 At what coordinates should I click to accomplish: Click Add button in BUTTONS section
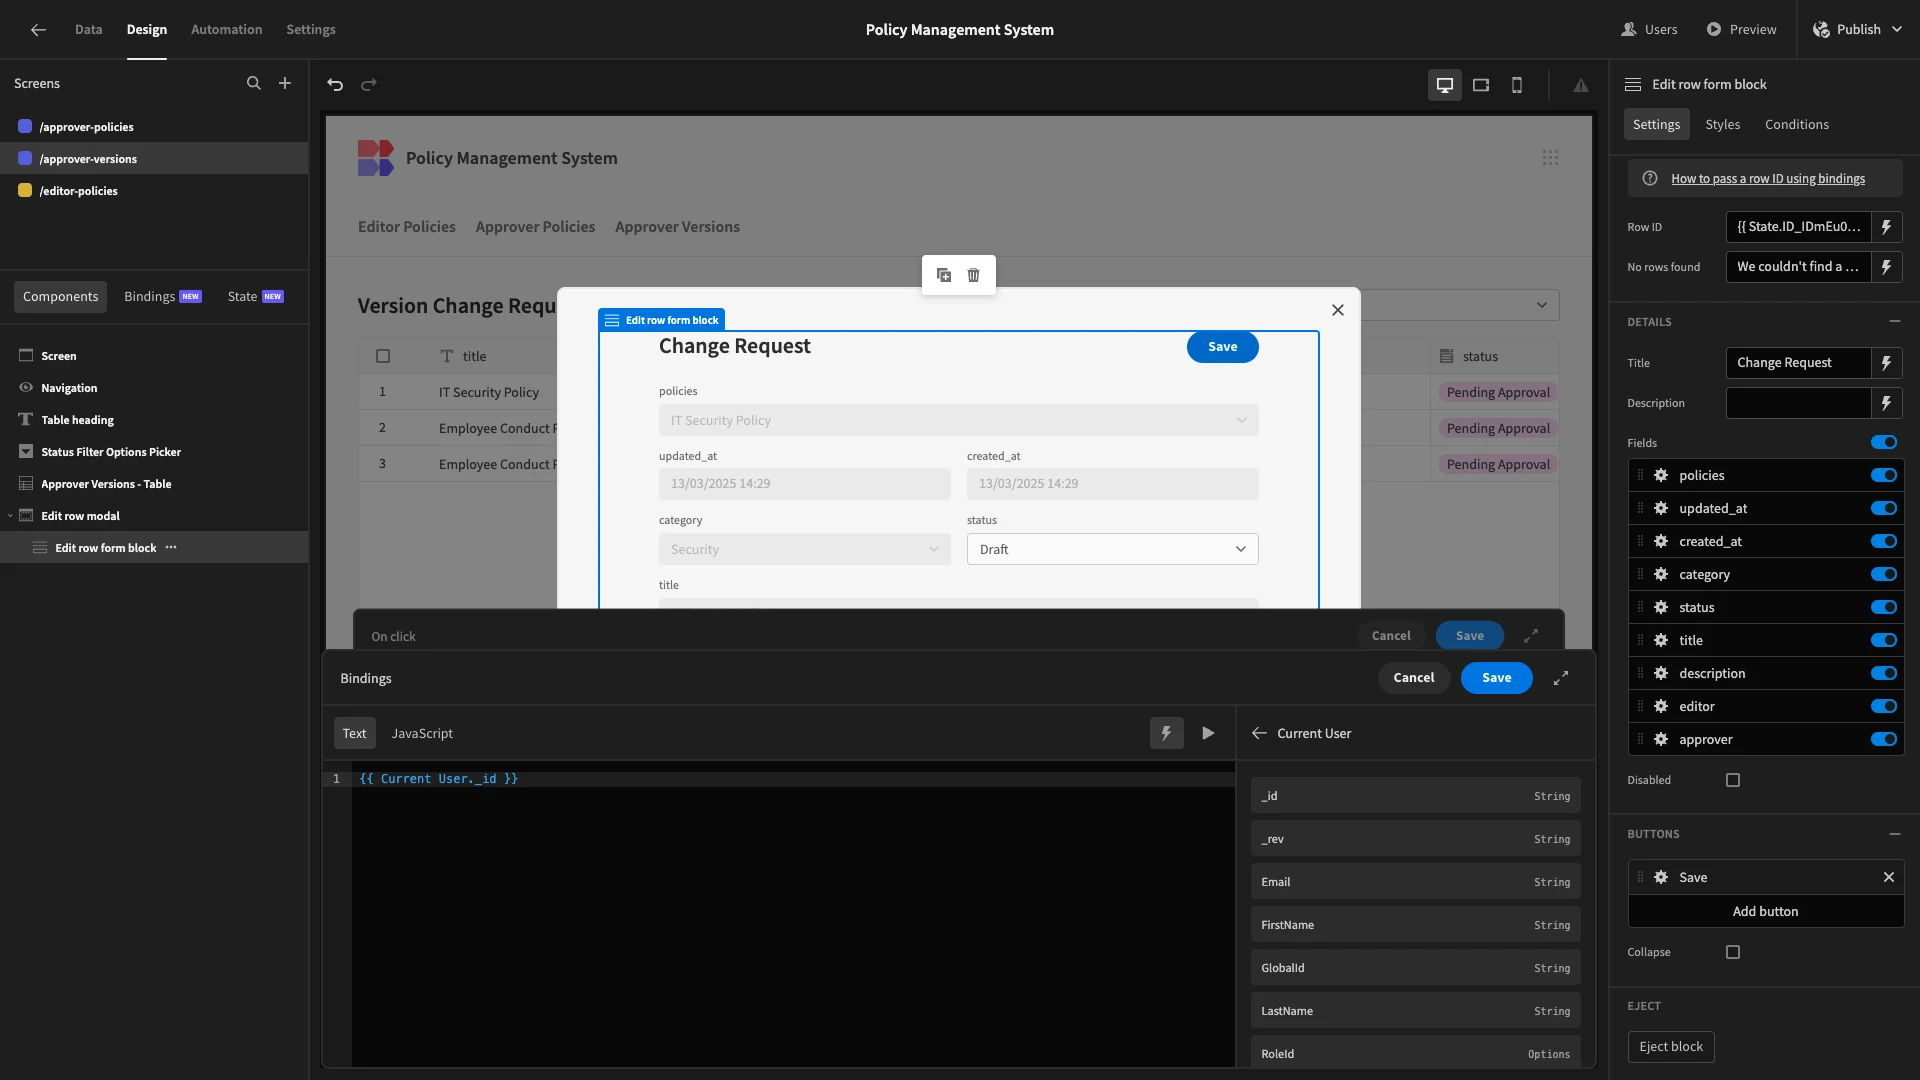1765,912
